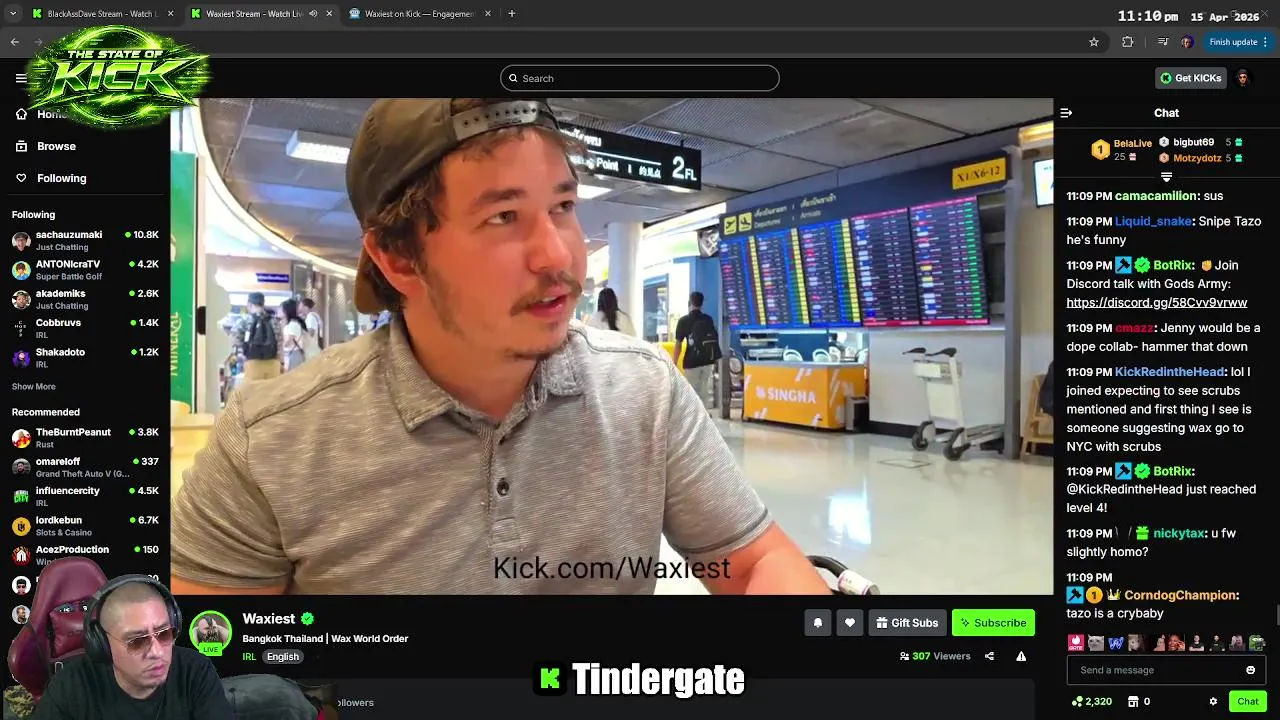
Task: Click the English language tag
Action: (x=283, y=657)
